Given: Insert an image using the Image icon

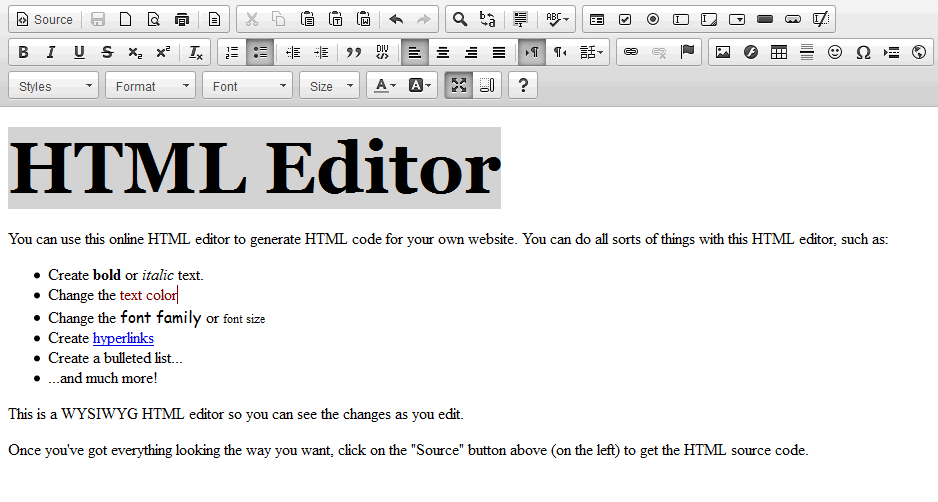Looking at the screenshot, I should [723, 53].
